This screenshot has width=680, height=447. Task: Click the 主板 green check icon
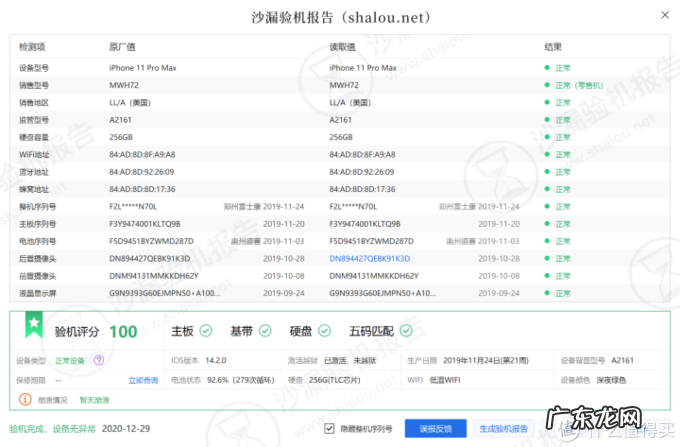206,331
